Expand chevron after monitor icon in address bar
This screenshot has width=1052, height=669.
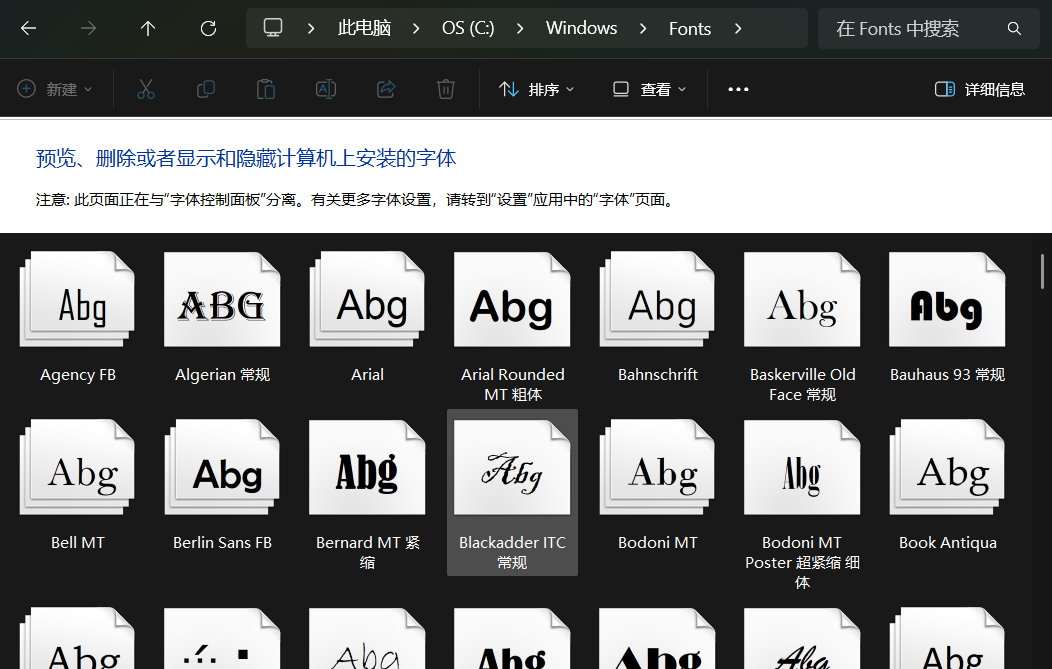pos(311,28)
